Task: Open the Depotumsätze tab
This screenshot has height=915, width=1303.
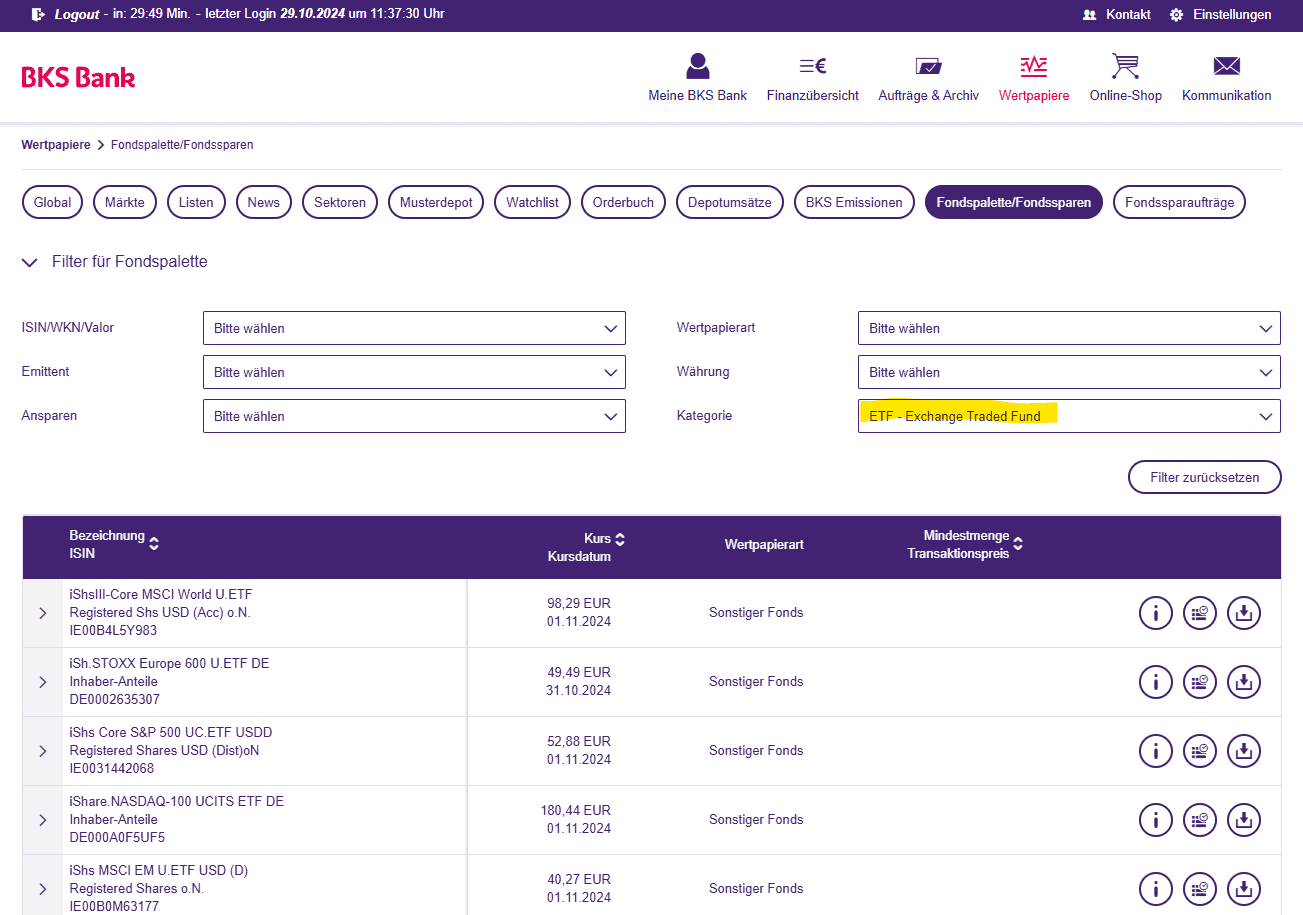Action: pos(730,202)
